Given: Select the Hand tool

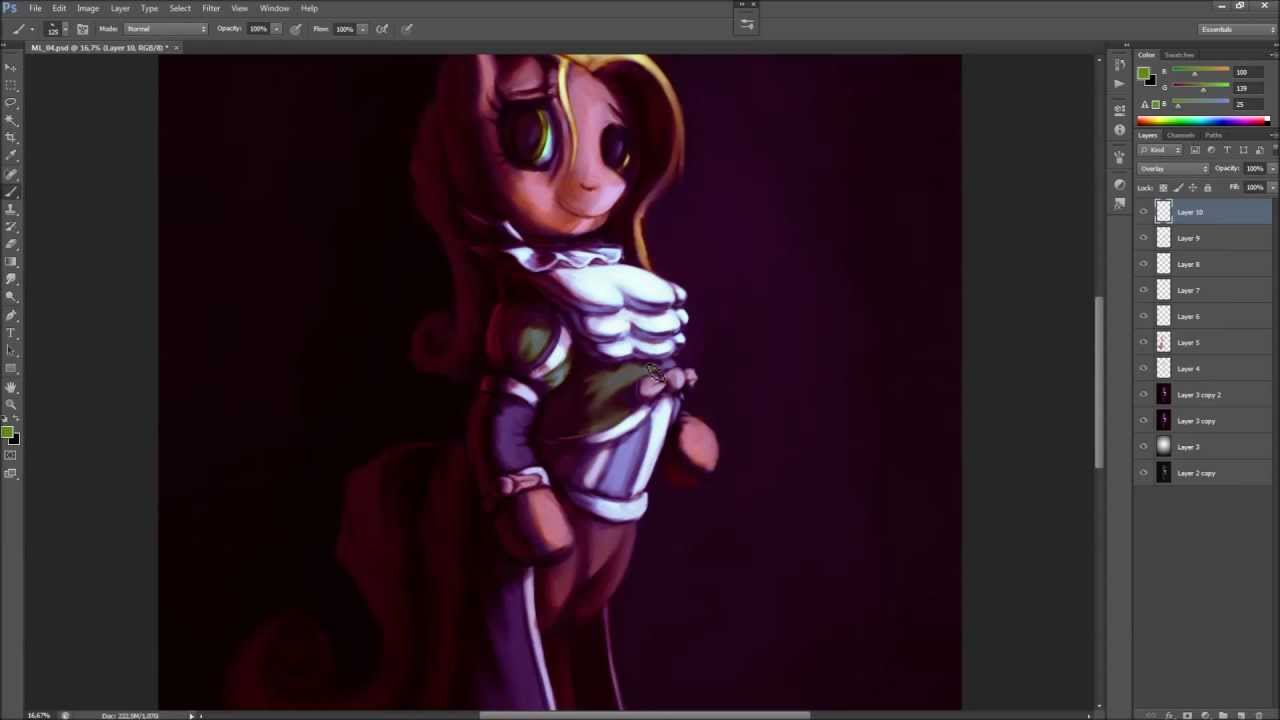Looking at the screenshot, I should [x=11, y=387].
